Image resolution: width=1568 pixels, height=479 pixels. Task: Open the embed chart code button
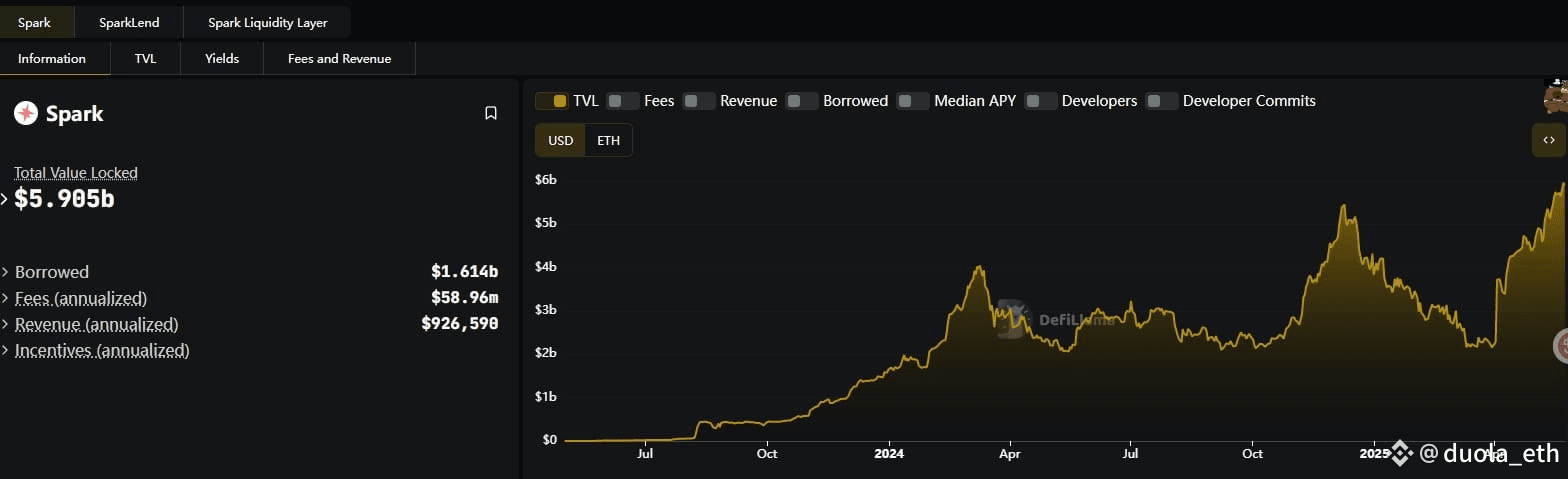pos(1548,140)
